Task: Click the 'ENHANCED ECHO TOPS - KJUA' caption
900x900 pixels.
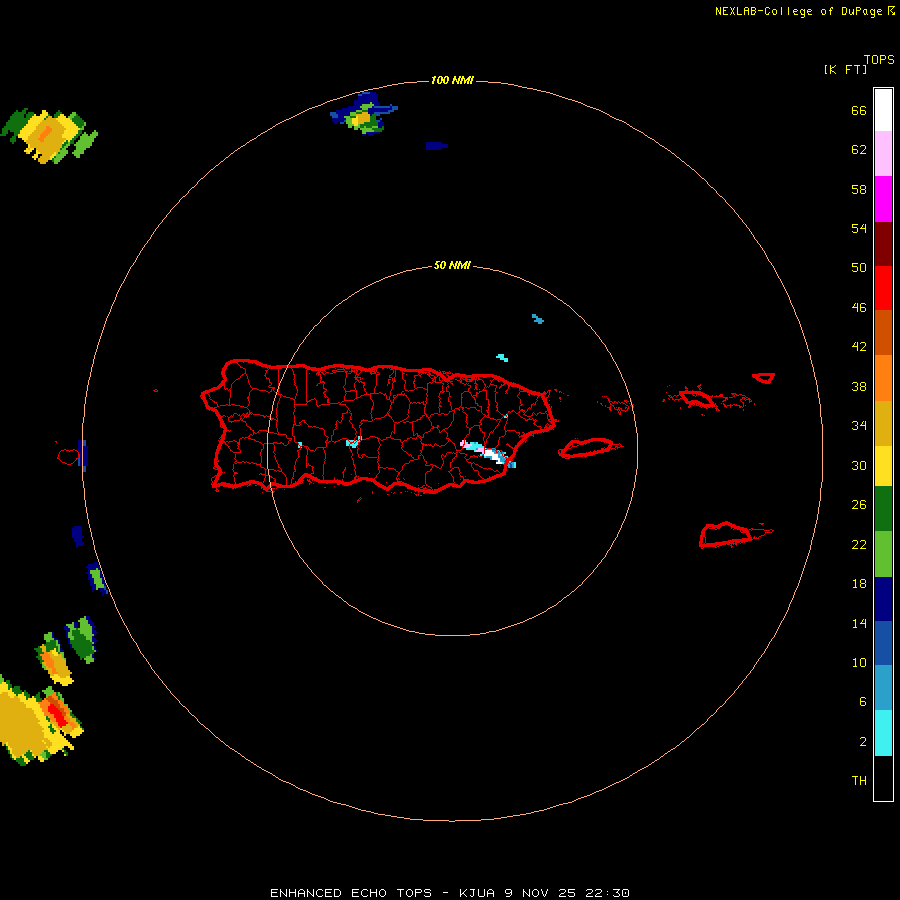Action: tap(382, 893)
